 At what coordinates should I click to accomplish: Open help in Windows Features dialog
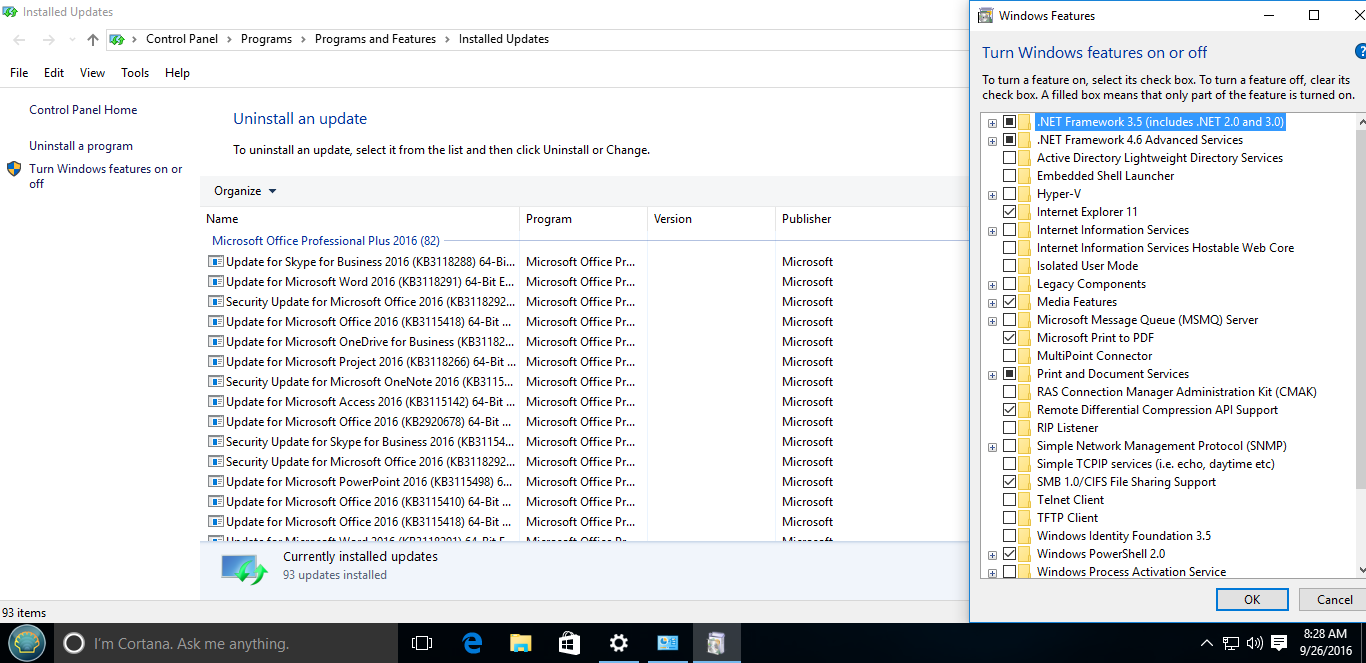(x=1359, y=52)
